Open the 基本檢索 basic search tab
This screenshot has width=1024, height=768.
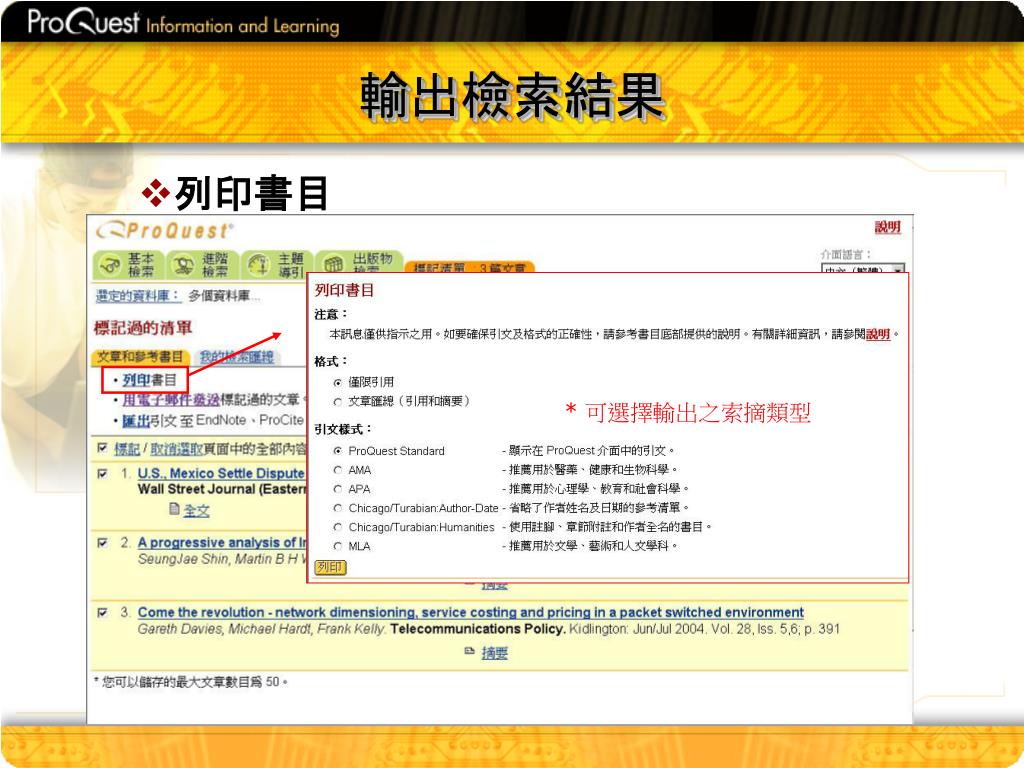128,264
